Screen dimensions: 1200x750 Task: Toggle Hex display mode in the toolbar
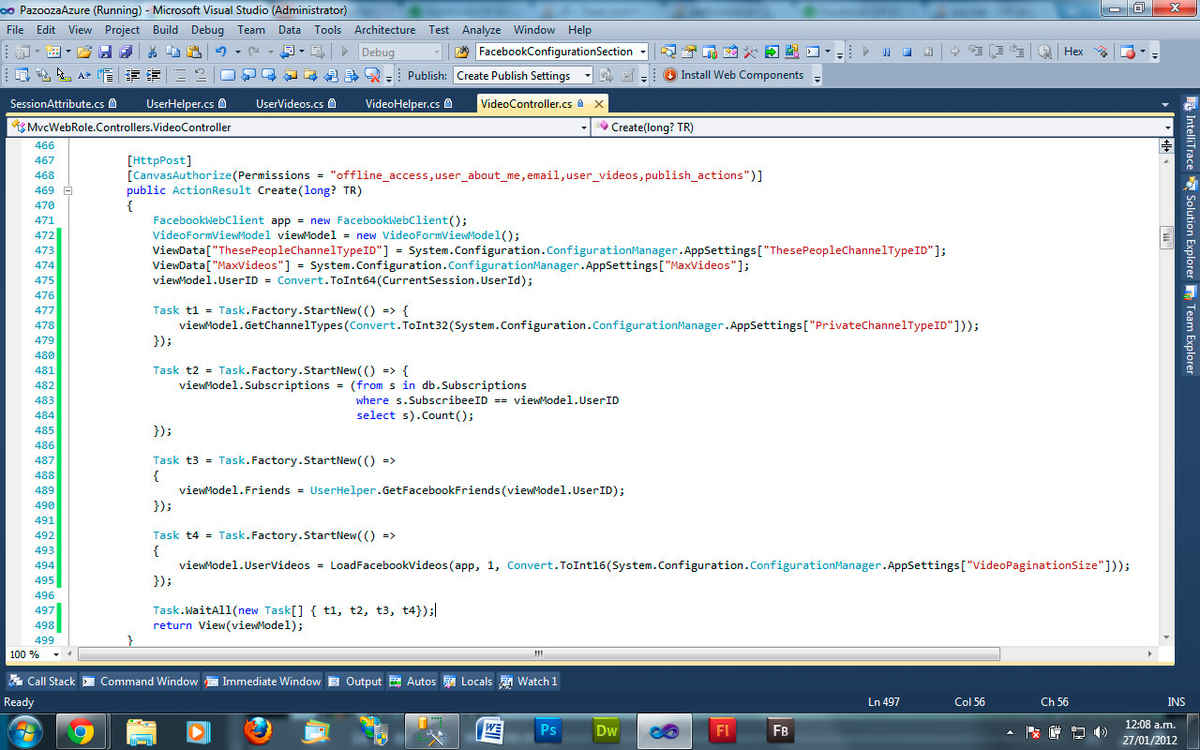pos(1074,51)
